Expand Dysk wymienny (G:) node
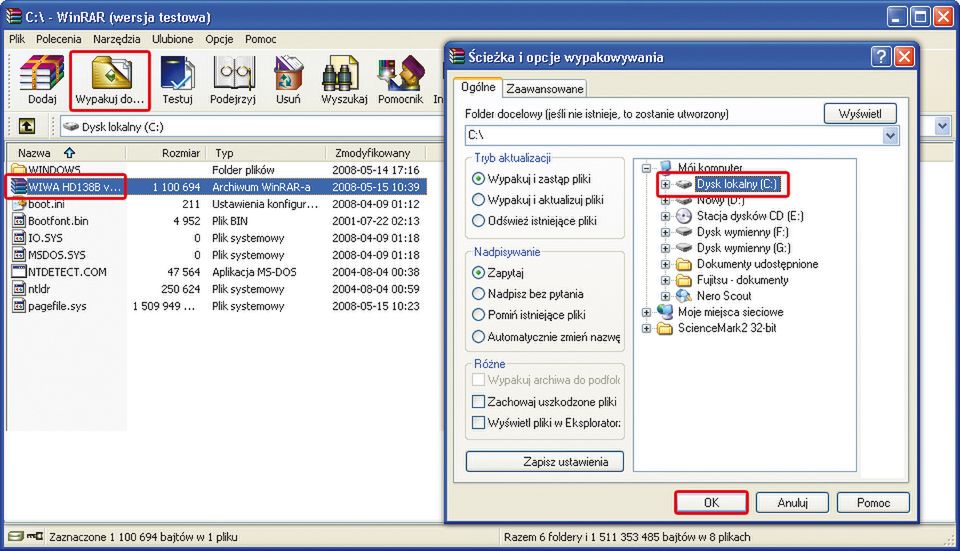 tap(666, 248)
